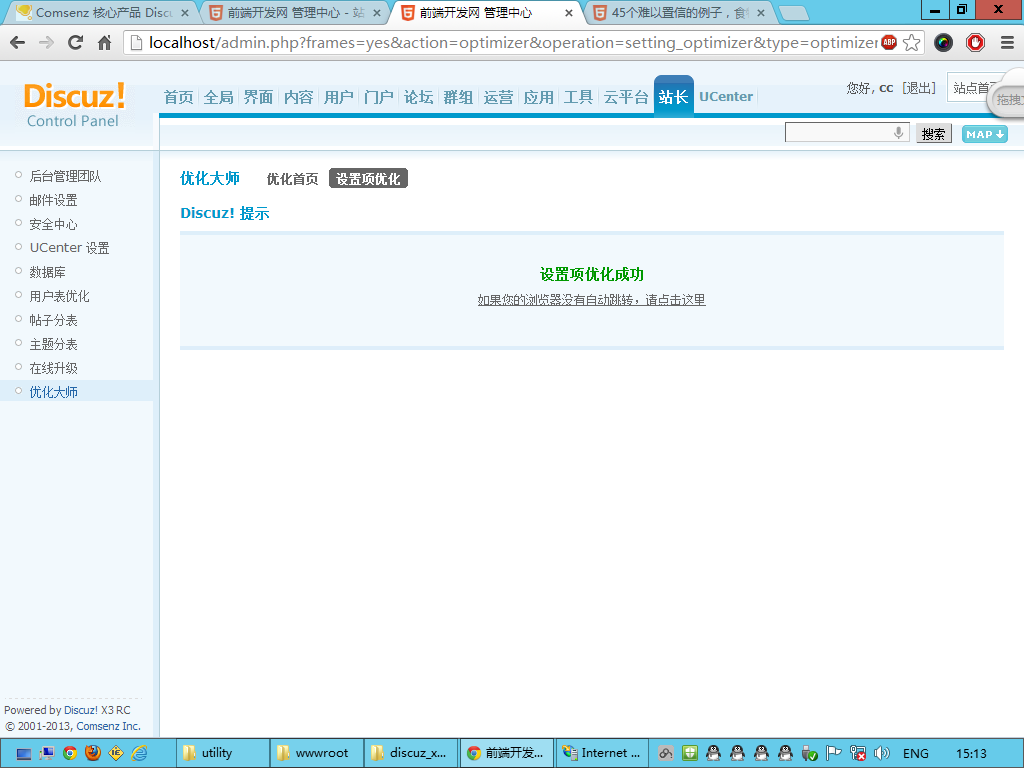Open 安全中心 in the sidebar

click(x=54, y=224)
